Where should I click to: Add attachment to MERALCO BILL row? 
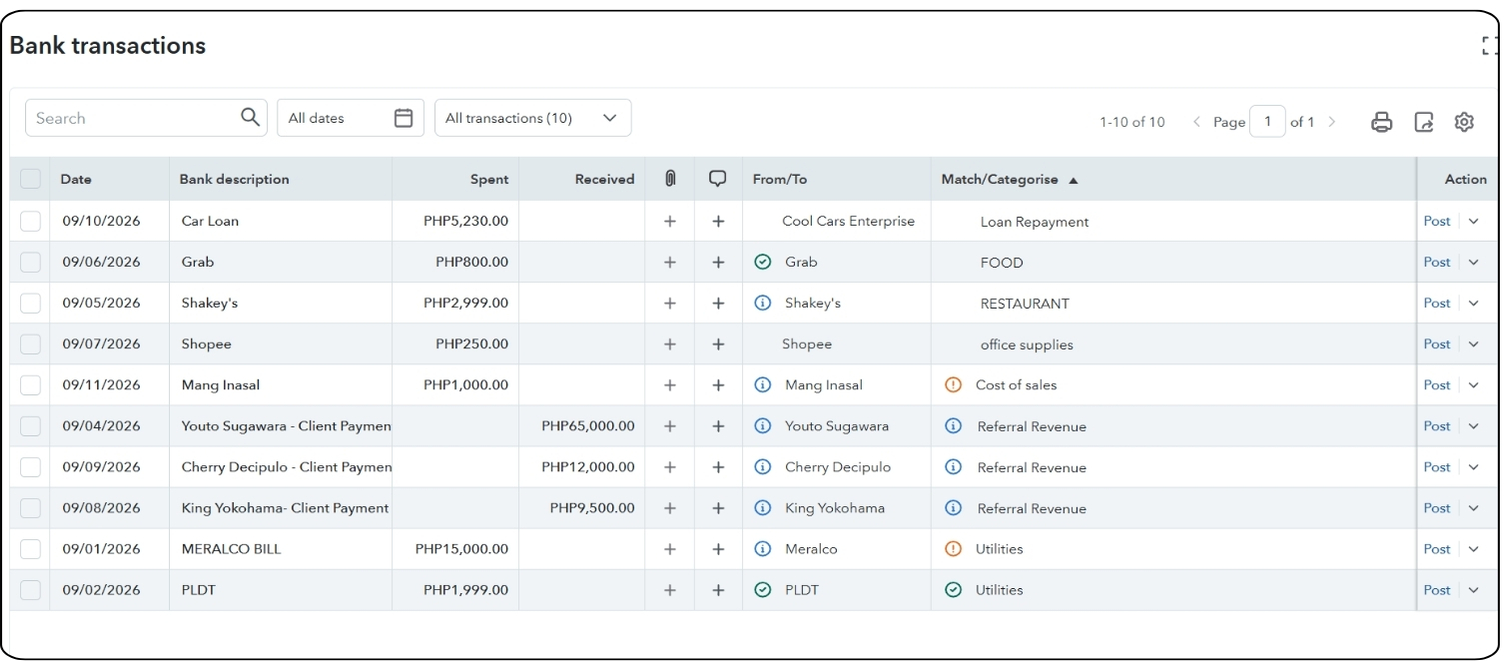670,549
